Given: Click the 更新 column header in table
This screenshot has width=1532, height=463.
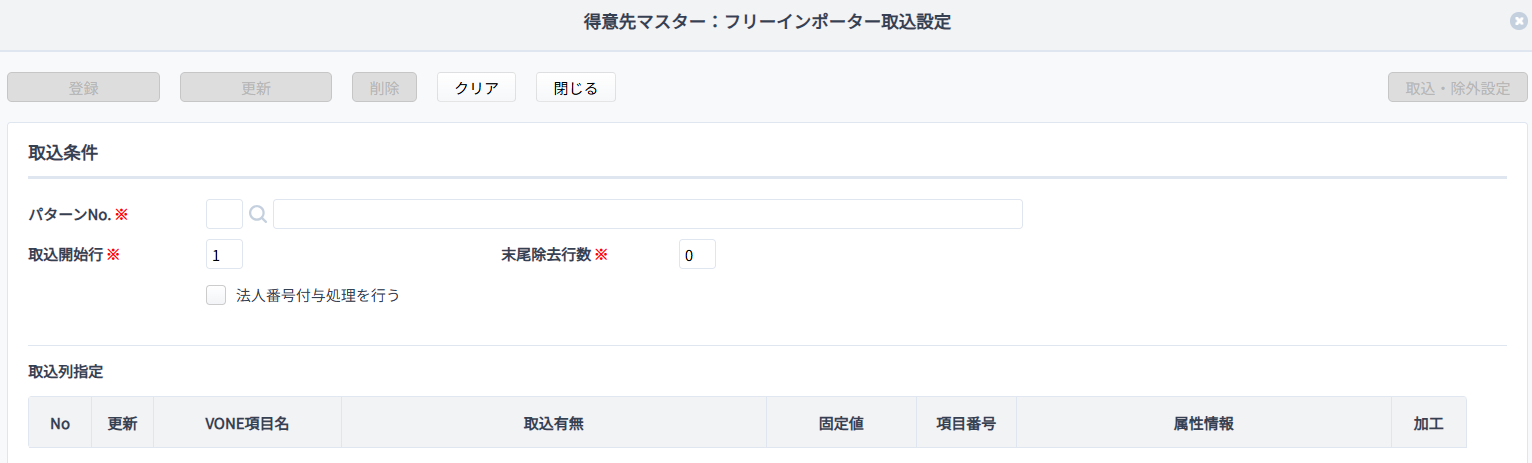Looking at the screenshot, I should (122, 423).
